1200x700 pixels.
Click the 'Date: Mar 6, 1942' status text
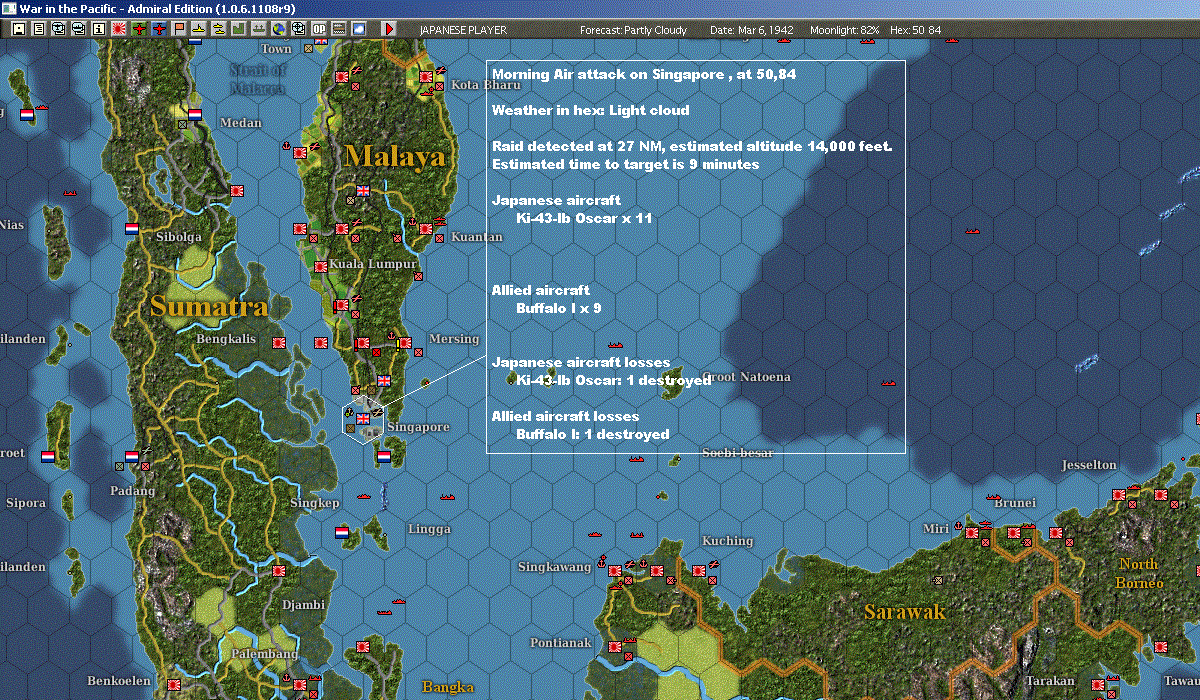[x=752, y=30]
